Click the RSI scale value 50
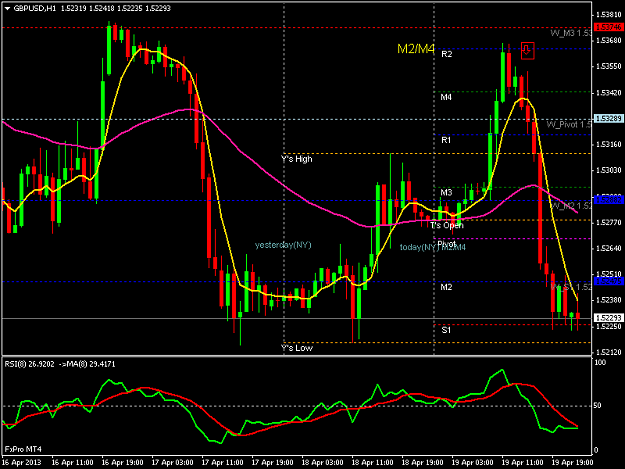This screenshot has height=469, width=625. 597,406
